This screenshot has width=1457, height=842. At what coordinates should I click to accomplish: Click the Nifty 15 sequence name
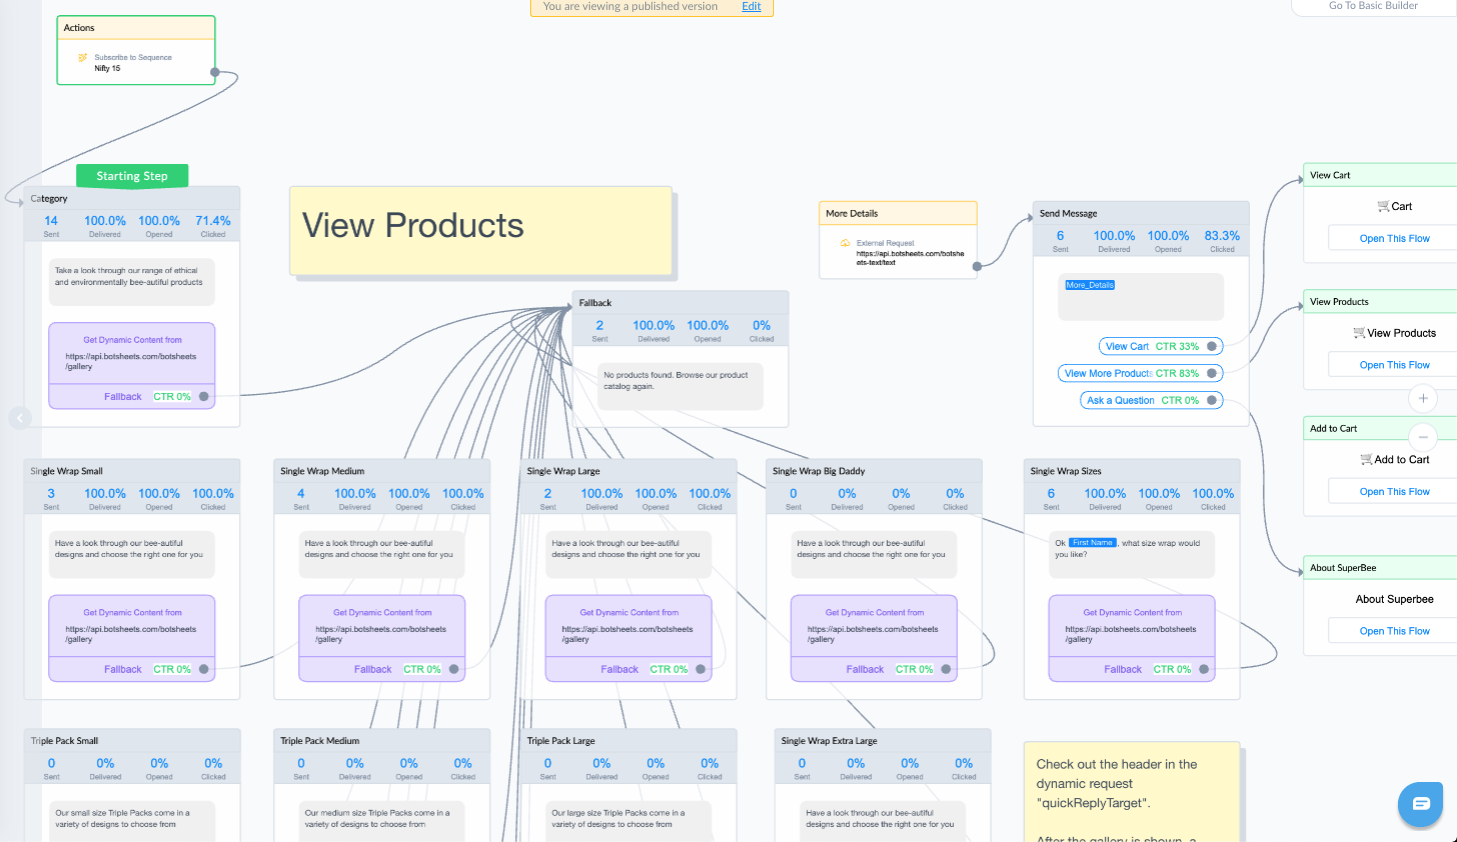(108, 68)
